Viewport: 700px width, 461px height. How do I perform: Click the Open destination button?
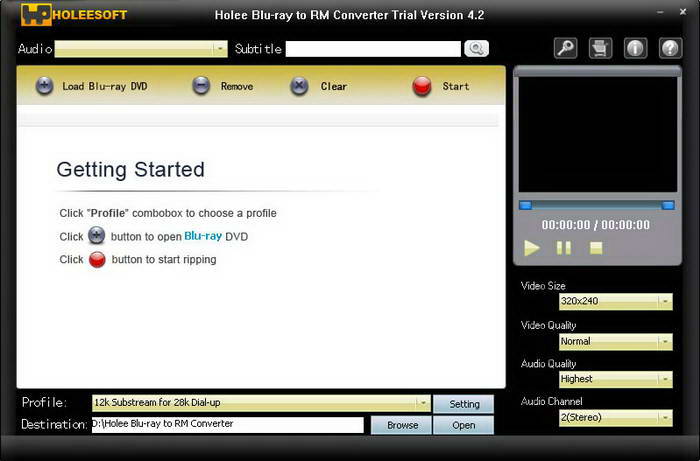click(x=464, y=425)
